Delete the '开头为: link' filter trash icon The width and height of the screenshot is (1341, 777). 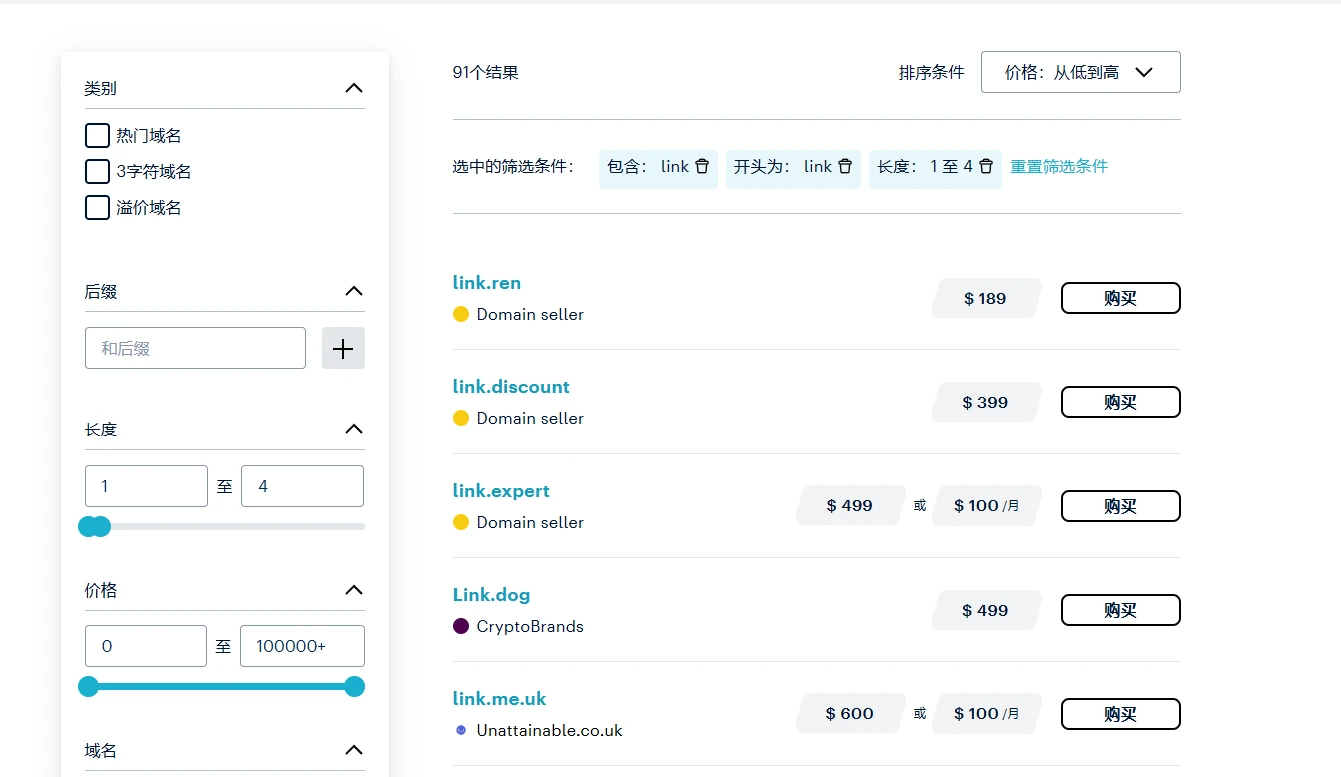[845, 167]
